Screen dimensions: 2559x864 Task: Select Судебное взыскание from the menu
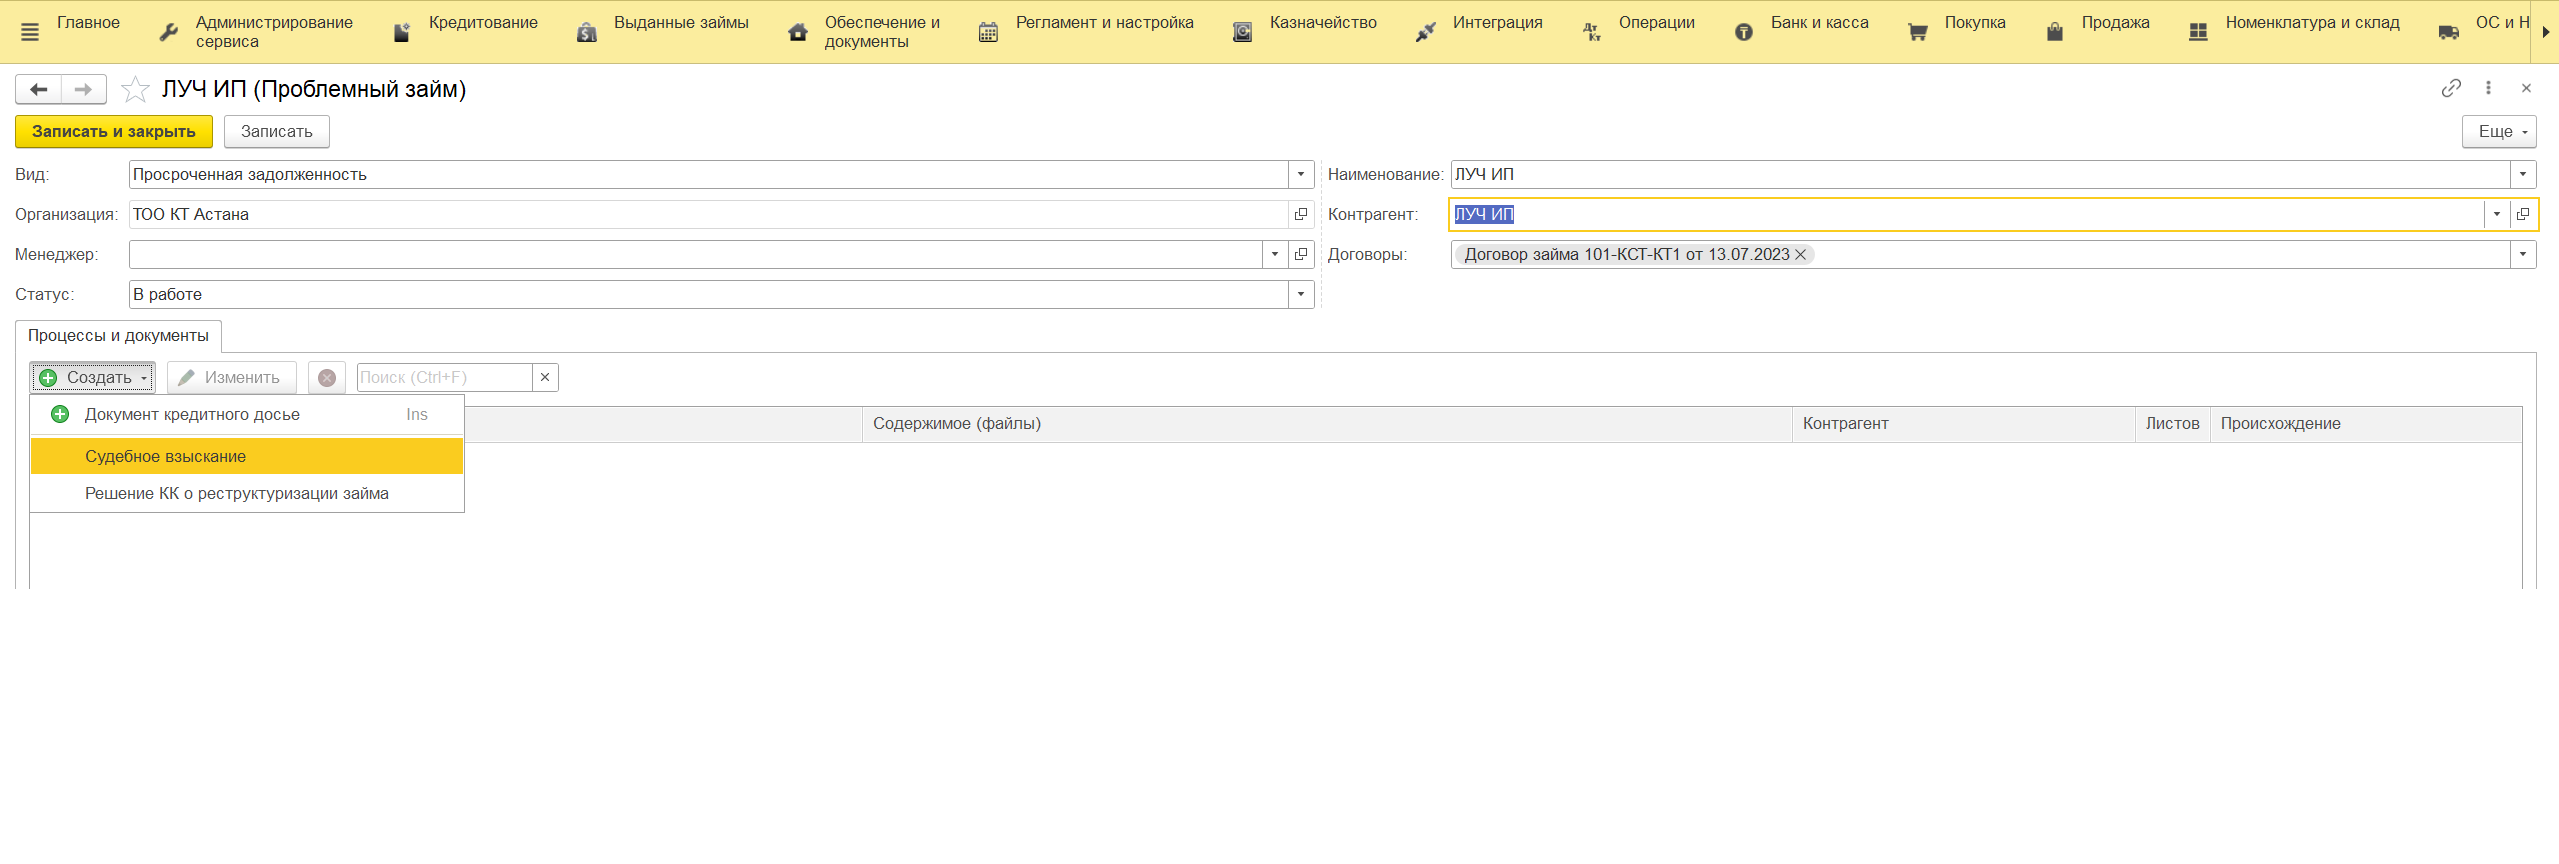247,456
